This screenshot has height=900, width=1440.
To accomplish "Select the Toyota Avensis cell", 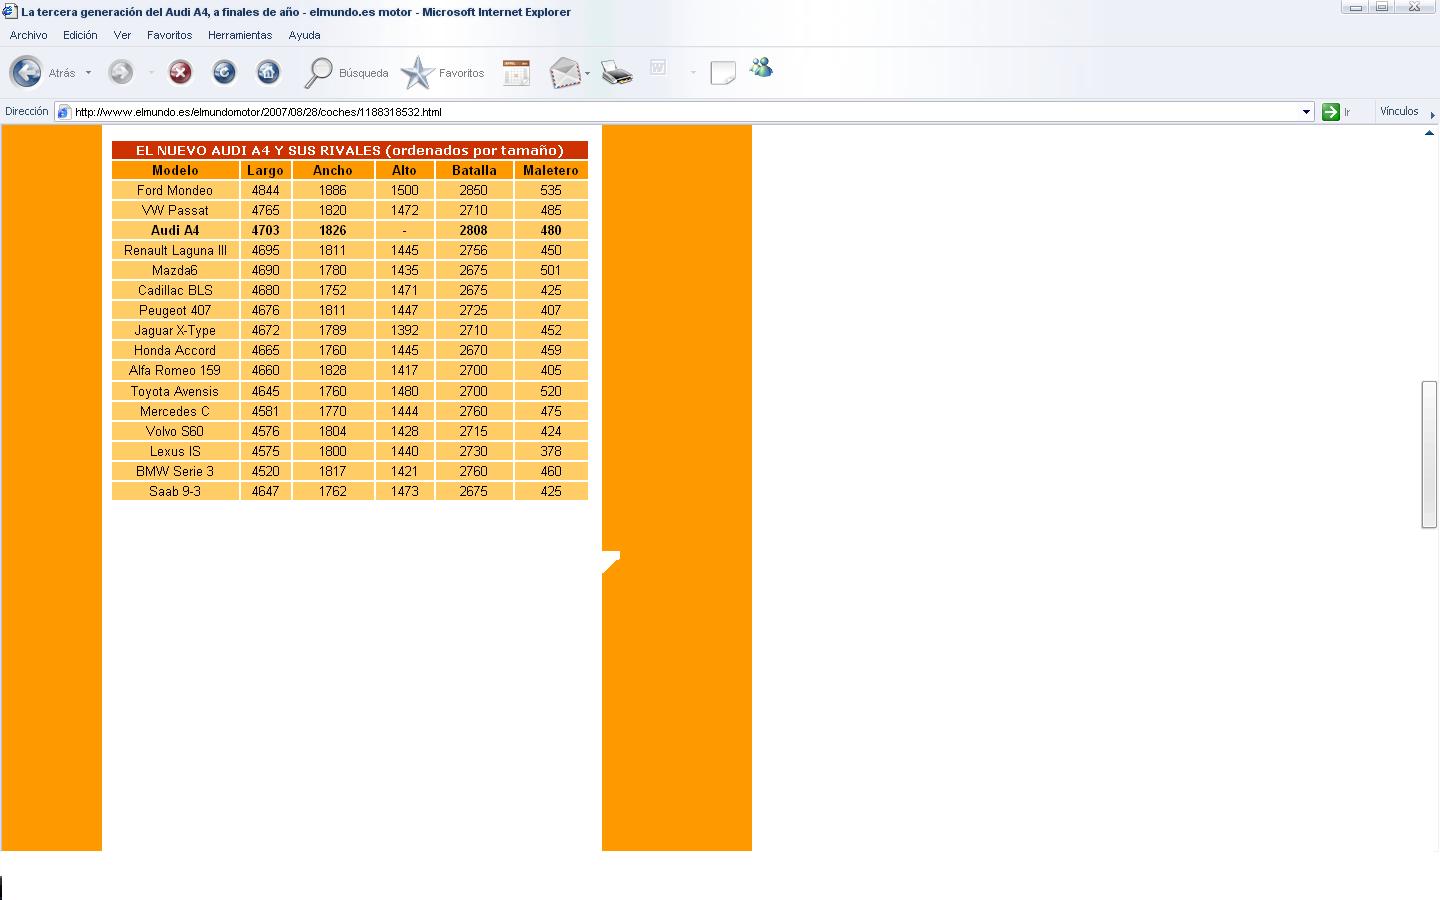I will pyautogui.click(x=175, y=391).
